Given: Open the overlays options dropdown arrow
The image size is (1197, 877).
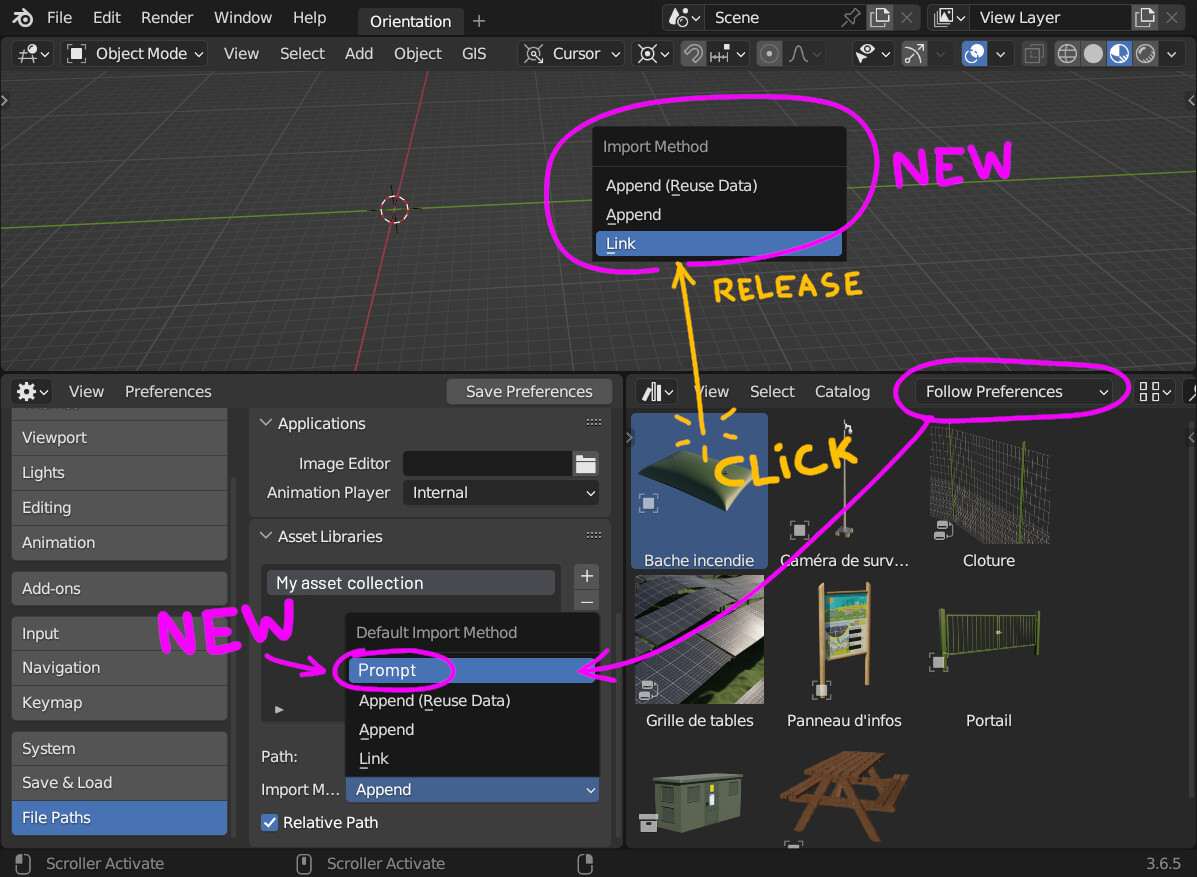Looking at the screenshot, I should coord(1000,53).
